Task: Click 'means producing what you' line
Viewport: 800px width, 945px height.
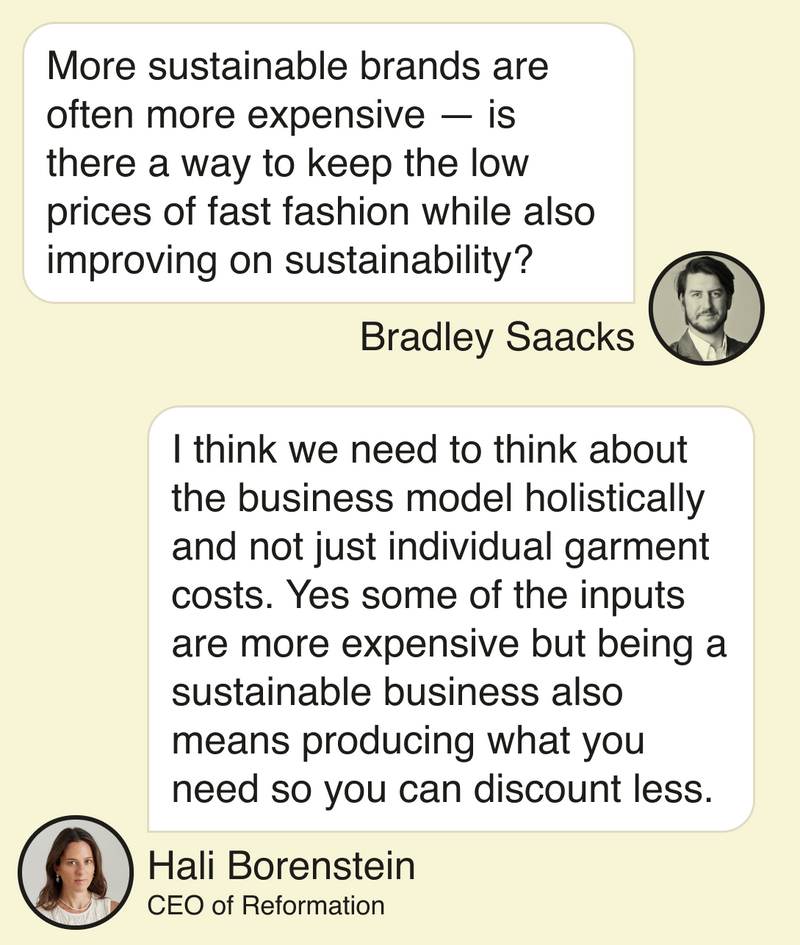Action: pyautogui.click(x=408, y=741)
